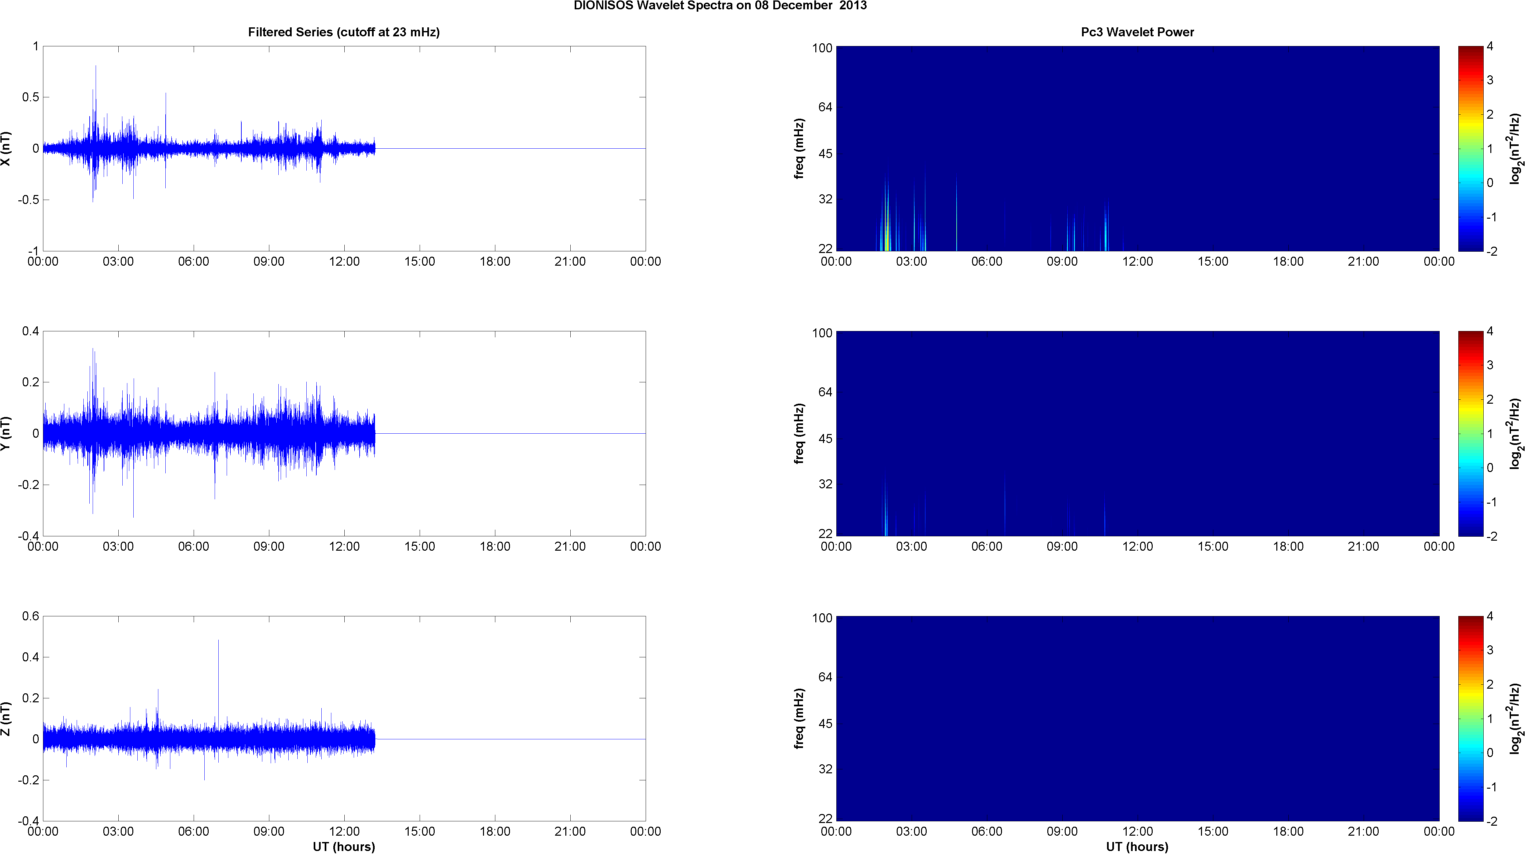This screenshot has width=1525, height=854.
Task: Select the 'Filtered Series (cutoff at 23 mHz)' heading
Action: (344, 32)
